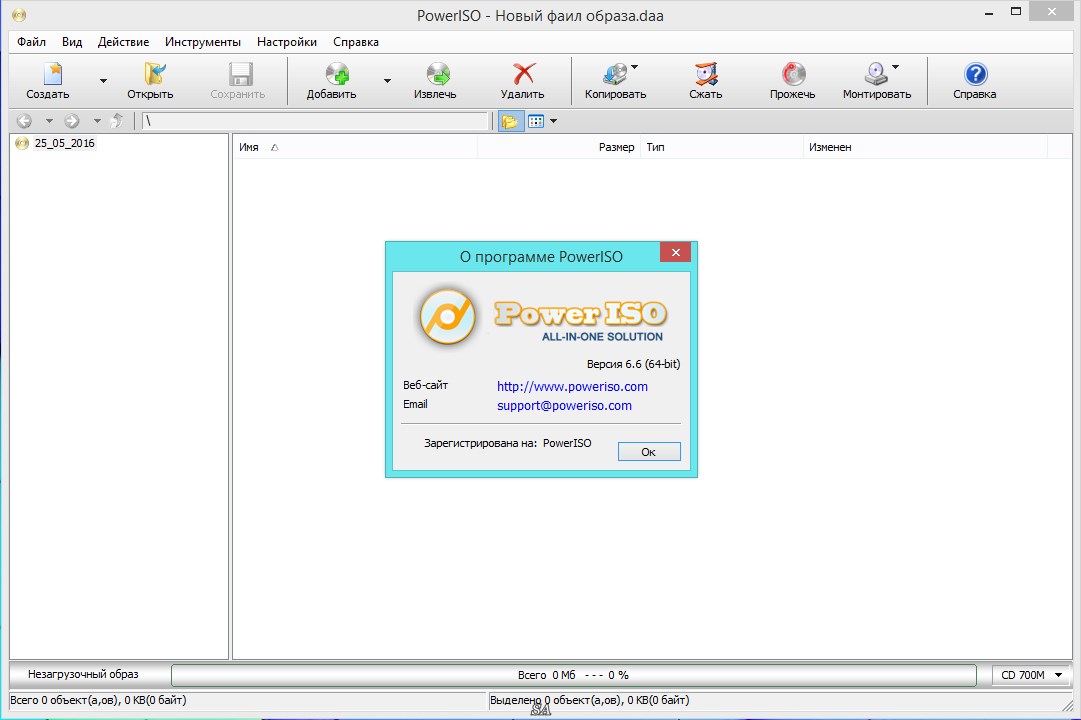Click the Ок button in dialog
The image size is (1081, 720).
point(649,452)
